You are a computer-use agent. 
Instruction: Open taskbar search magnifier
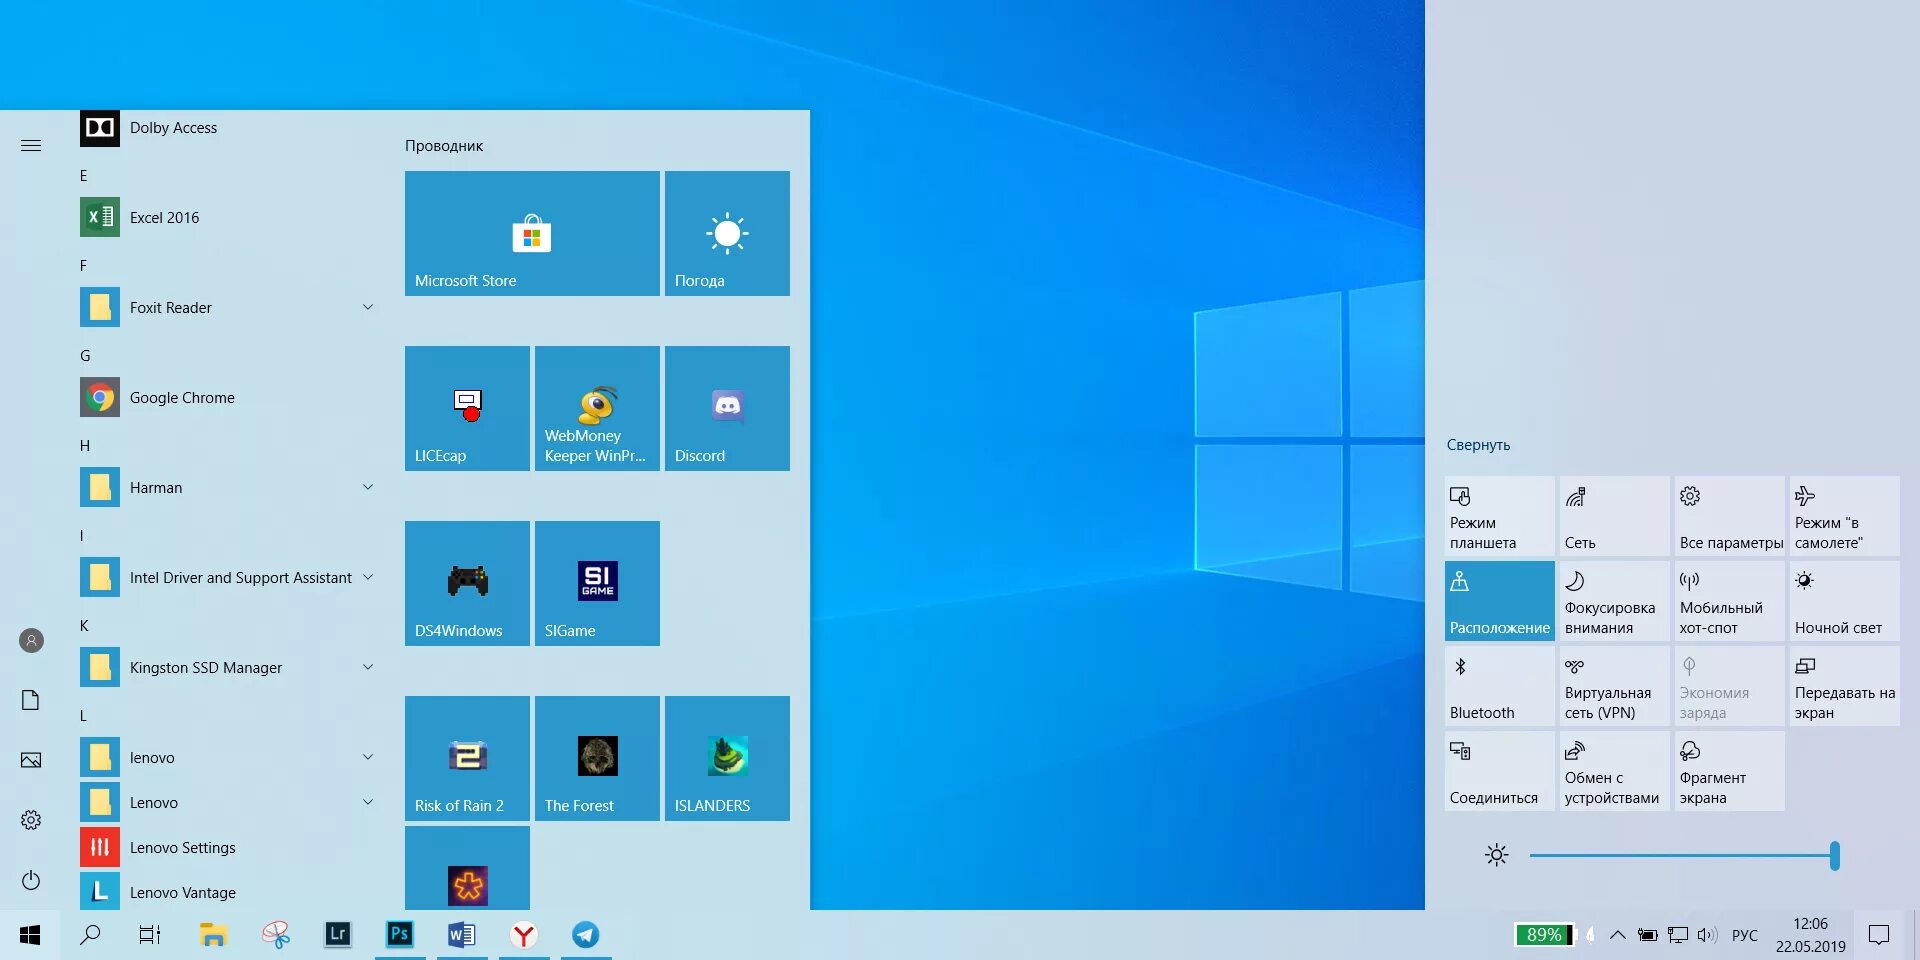coord(90,934)
